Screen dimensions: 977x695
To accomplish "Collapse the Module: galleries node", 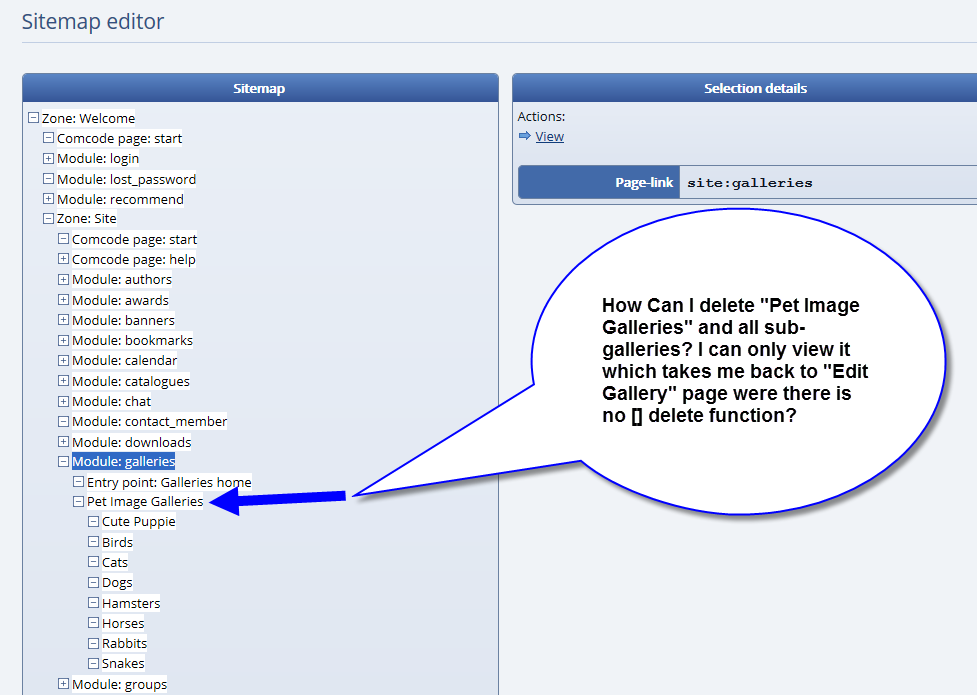I will [64, 462].
